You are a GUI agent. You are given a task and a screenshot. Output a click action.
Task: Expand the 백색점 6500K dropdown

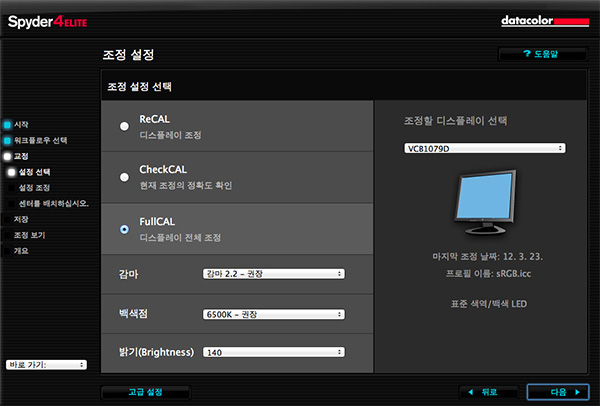pos(273,313)
